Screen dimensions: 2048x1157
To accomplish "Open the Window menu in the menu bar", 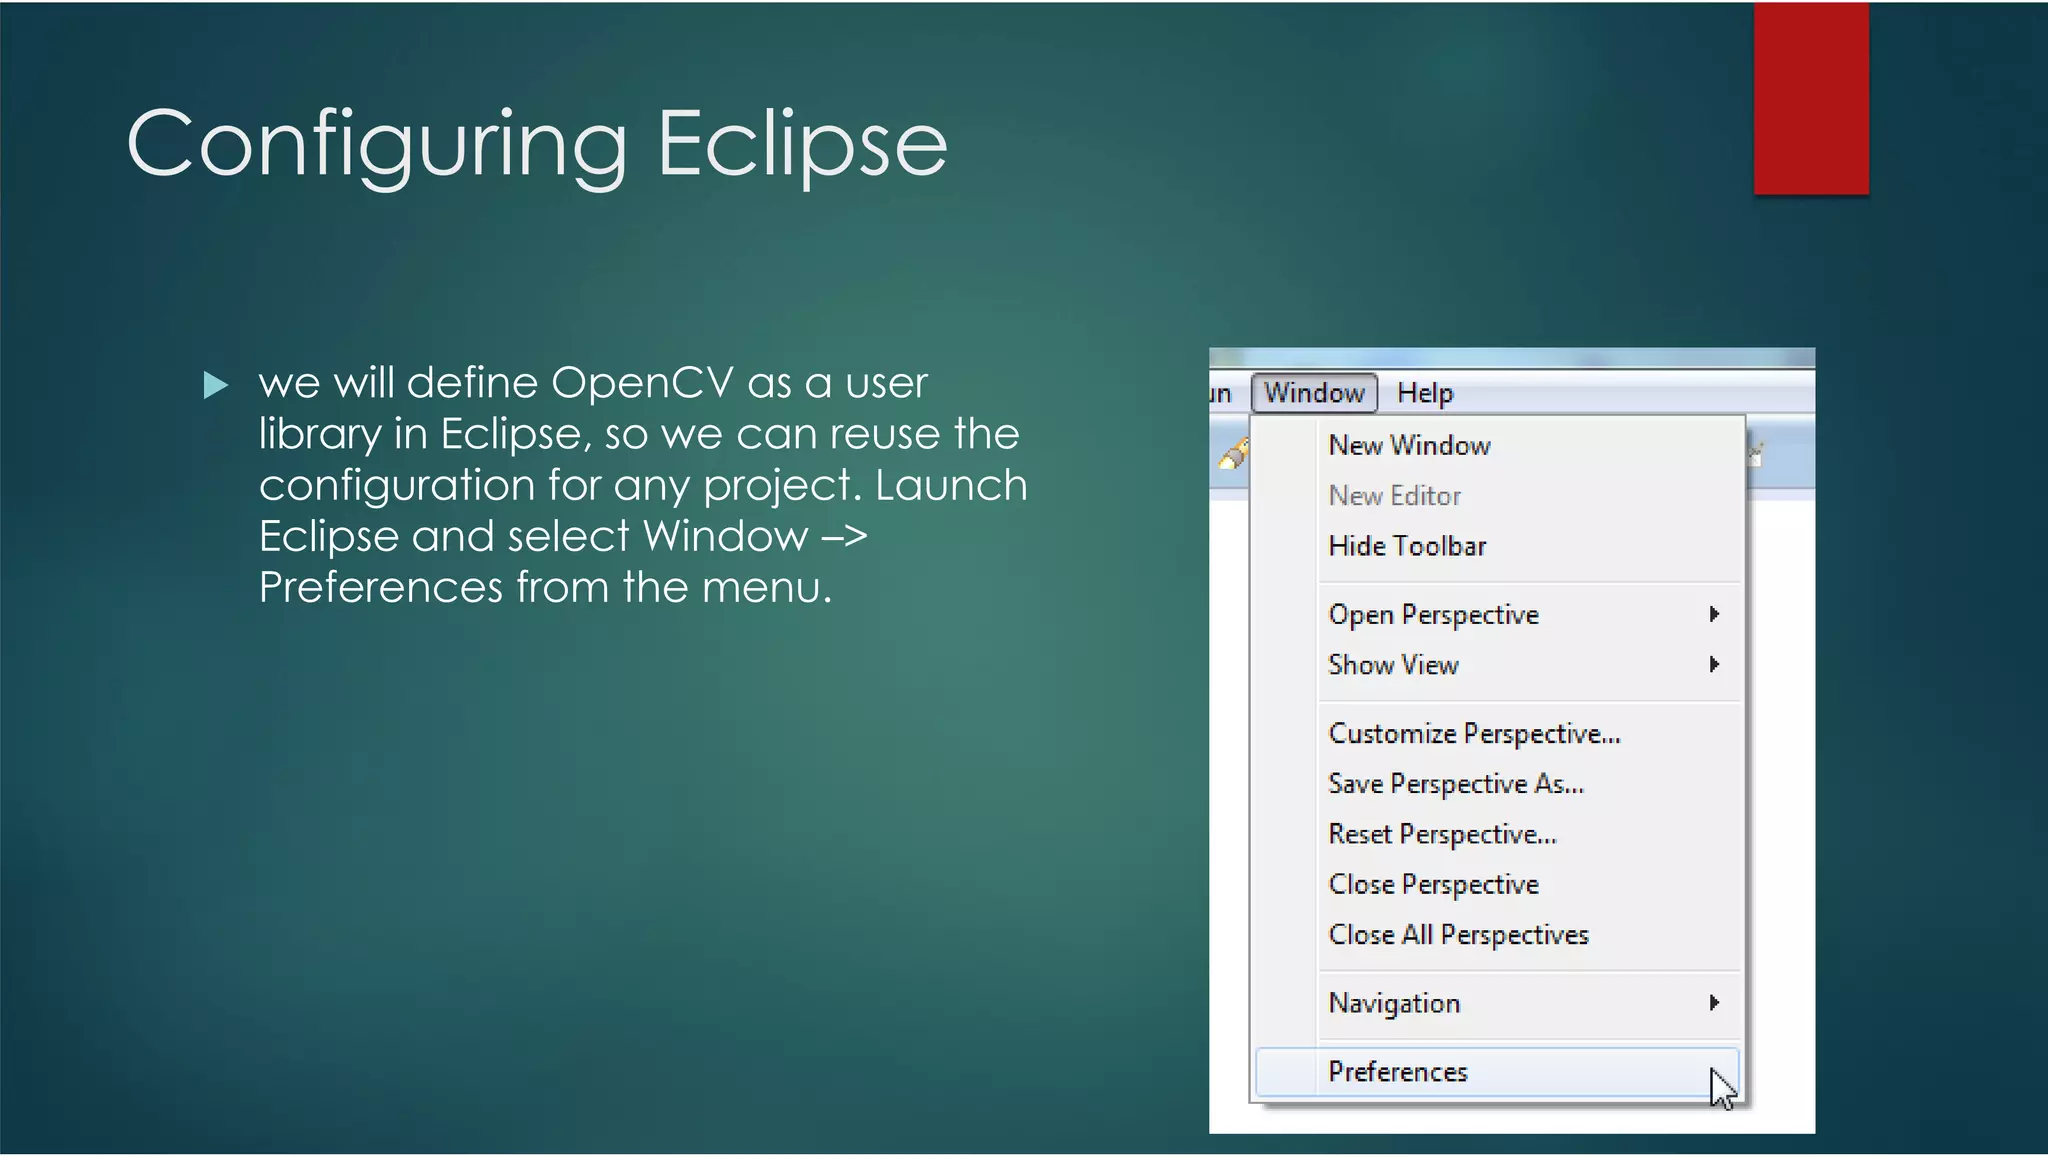I will [x=1314, y=393].
